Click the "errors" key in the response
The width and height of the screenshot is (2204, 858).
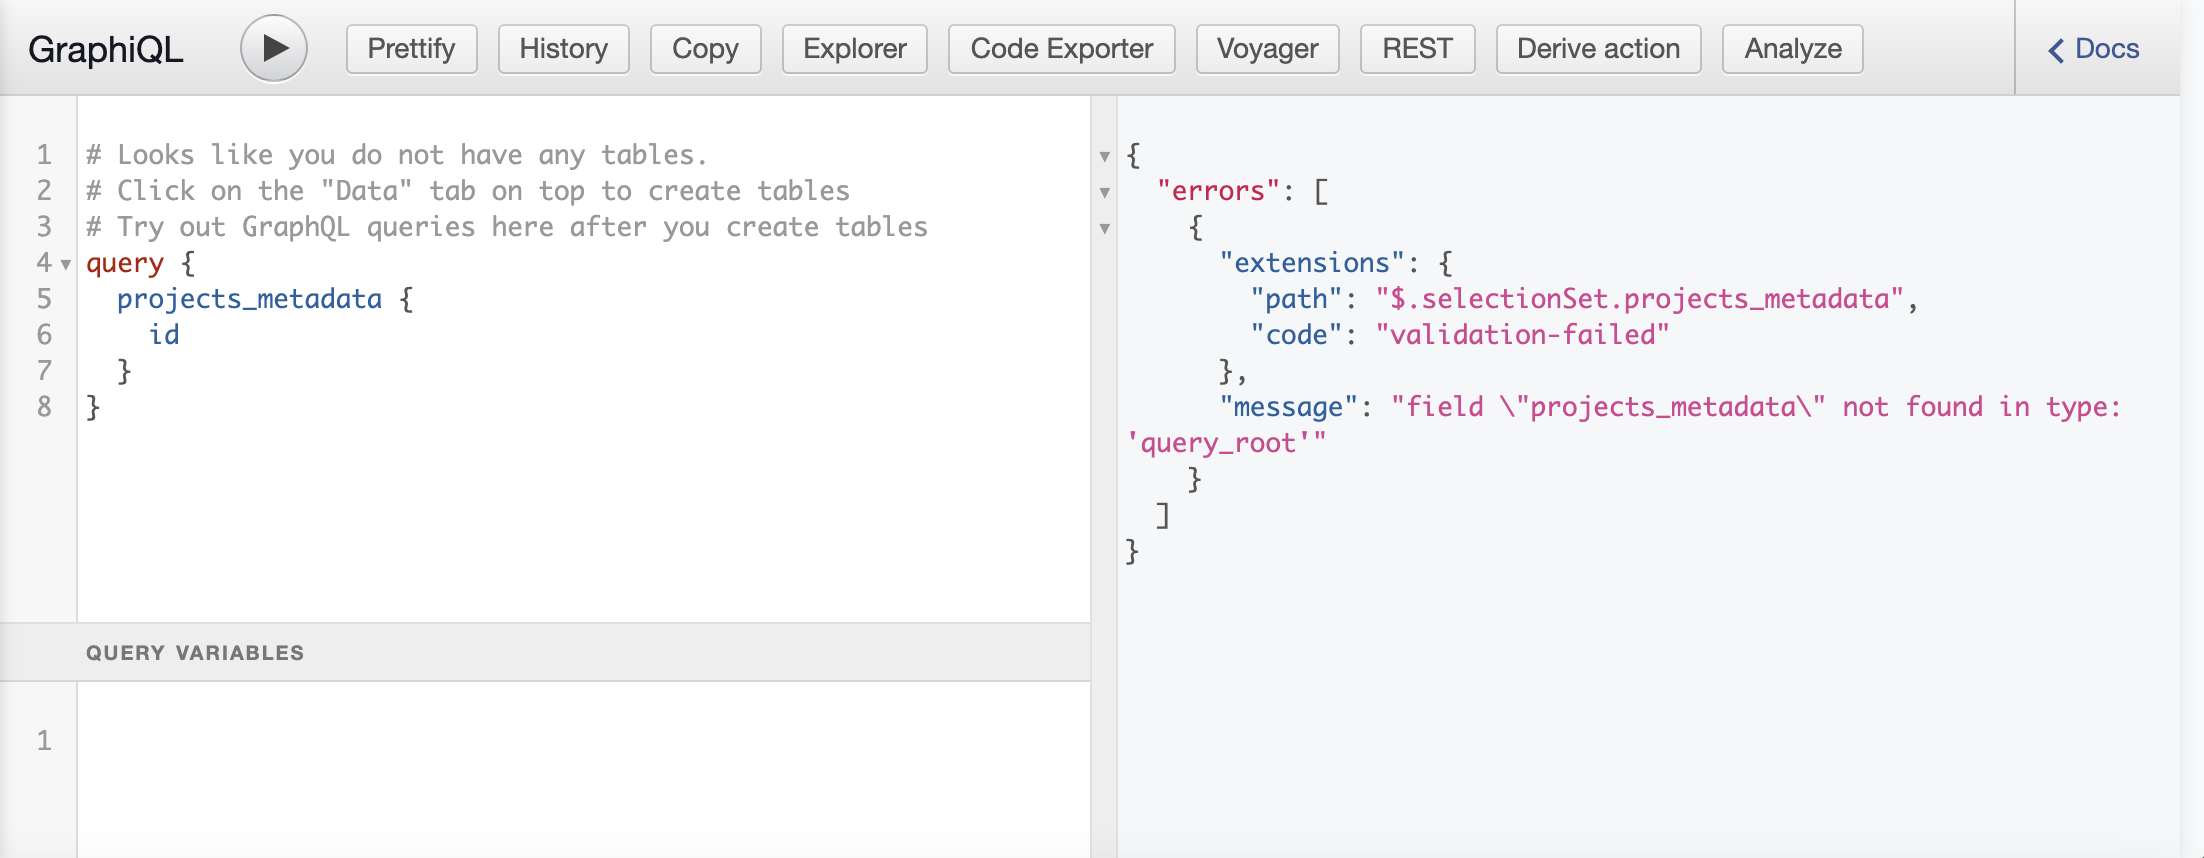[1219, 191]
